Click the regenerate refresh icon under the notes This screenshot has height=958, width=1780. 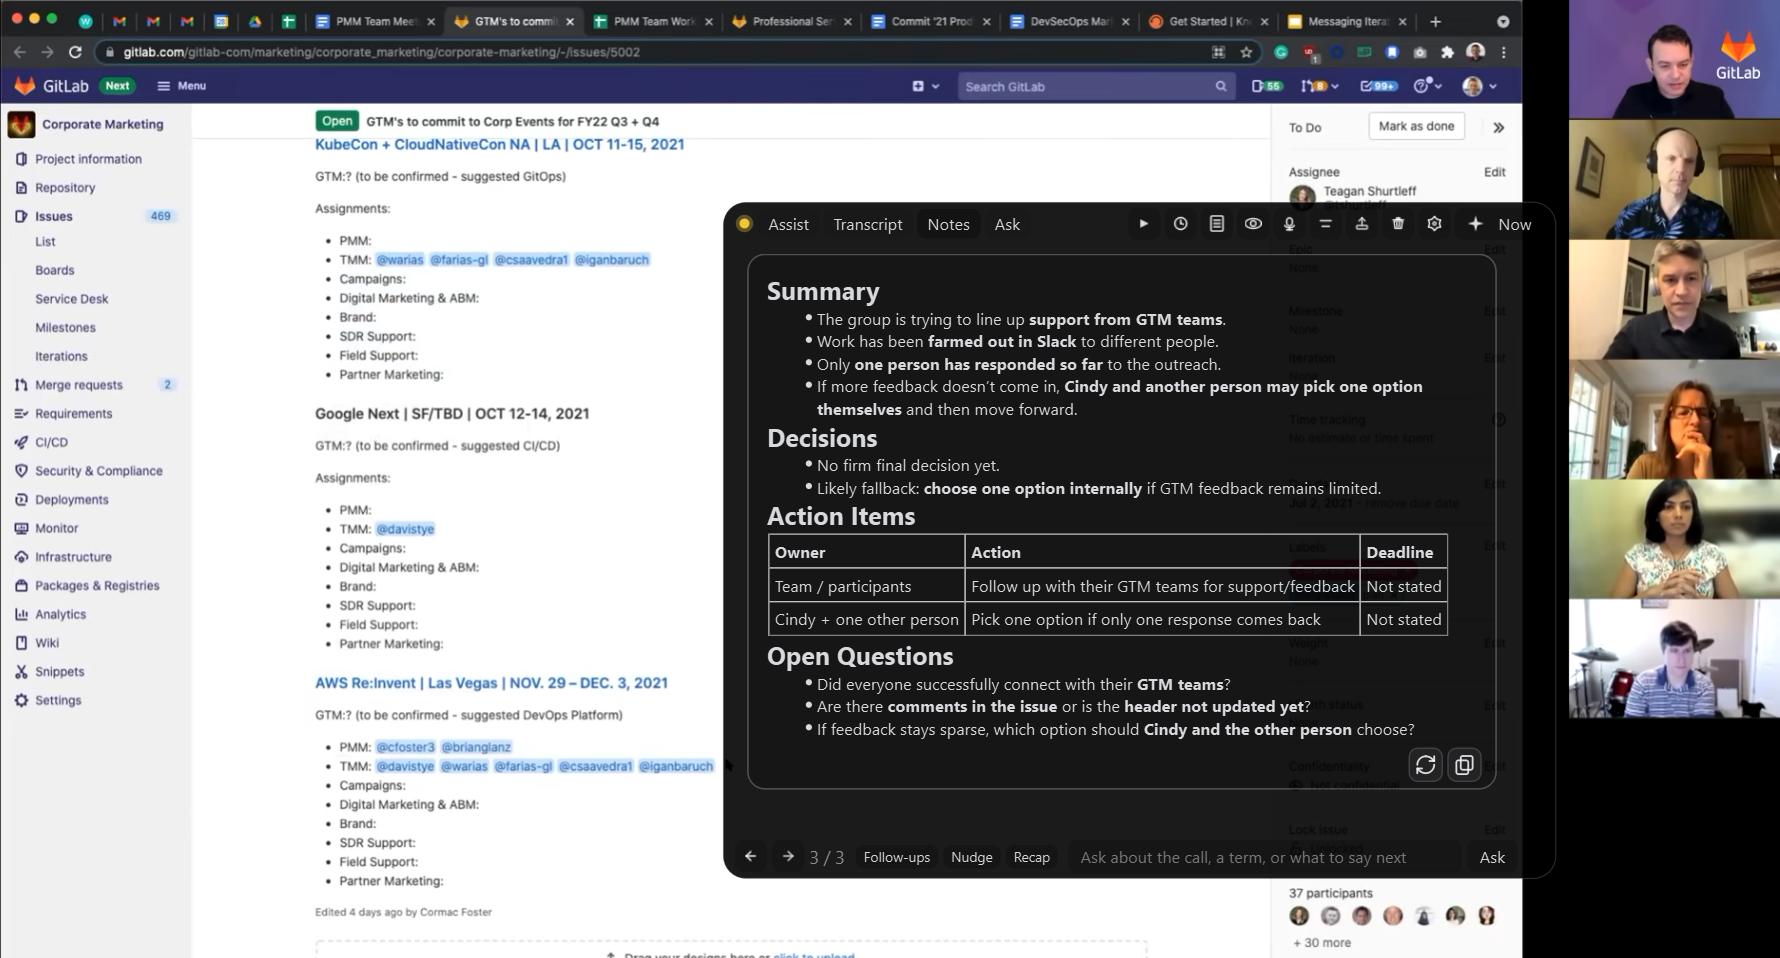(1425, 765)
